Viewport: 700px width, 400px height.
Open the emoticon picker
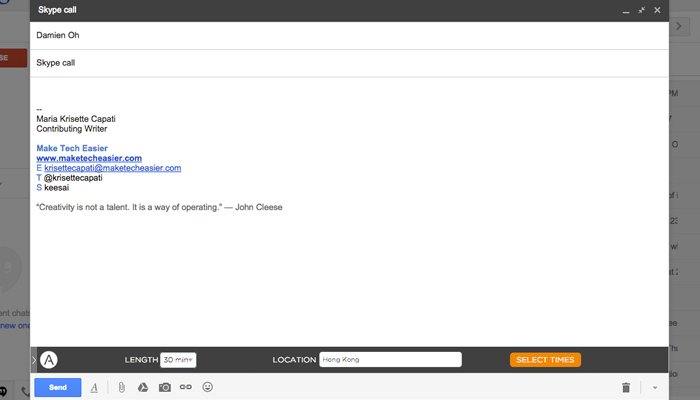(x=208, y=387)
